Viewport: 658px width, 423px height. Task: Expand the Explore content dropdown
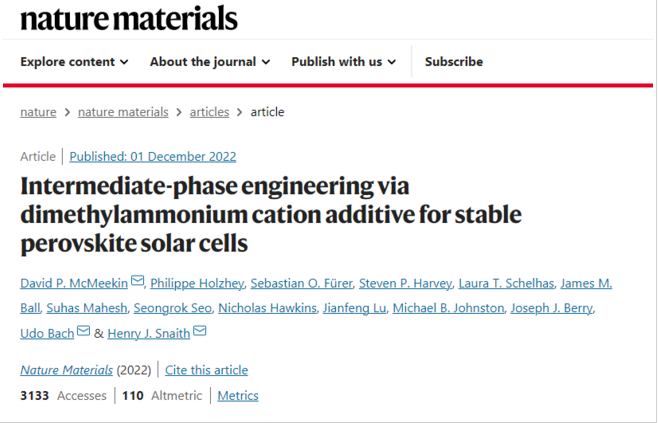[x=74, y=62]
